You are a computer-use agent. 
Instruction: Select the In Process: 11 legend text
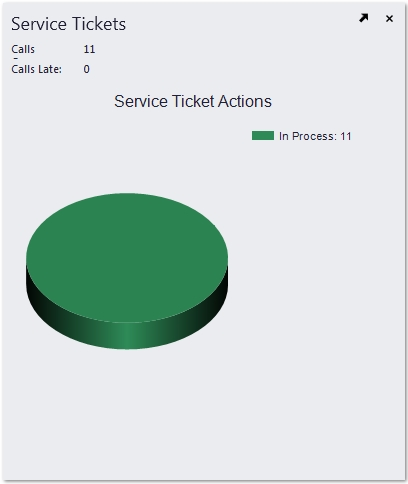[x=315, y=136]
